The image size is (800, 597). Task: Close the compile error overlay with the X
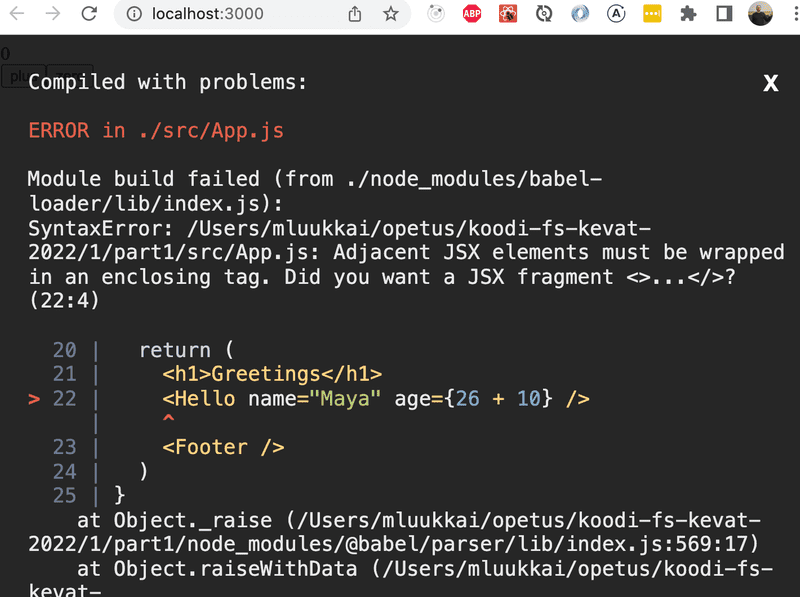point(770,83)
